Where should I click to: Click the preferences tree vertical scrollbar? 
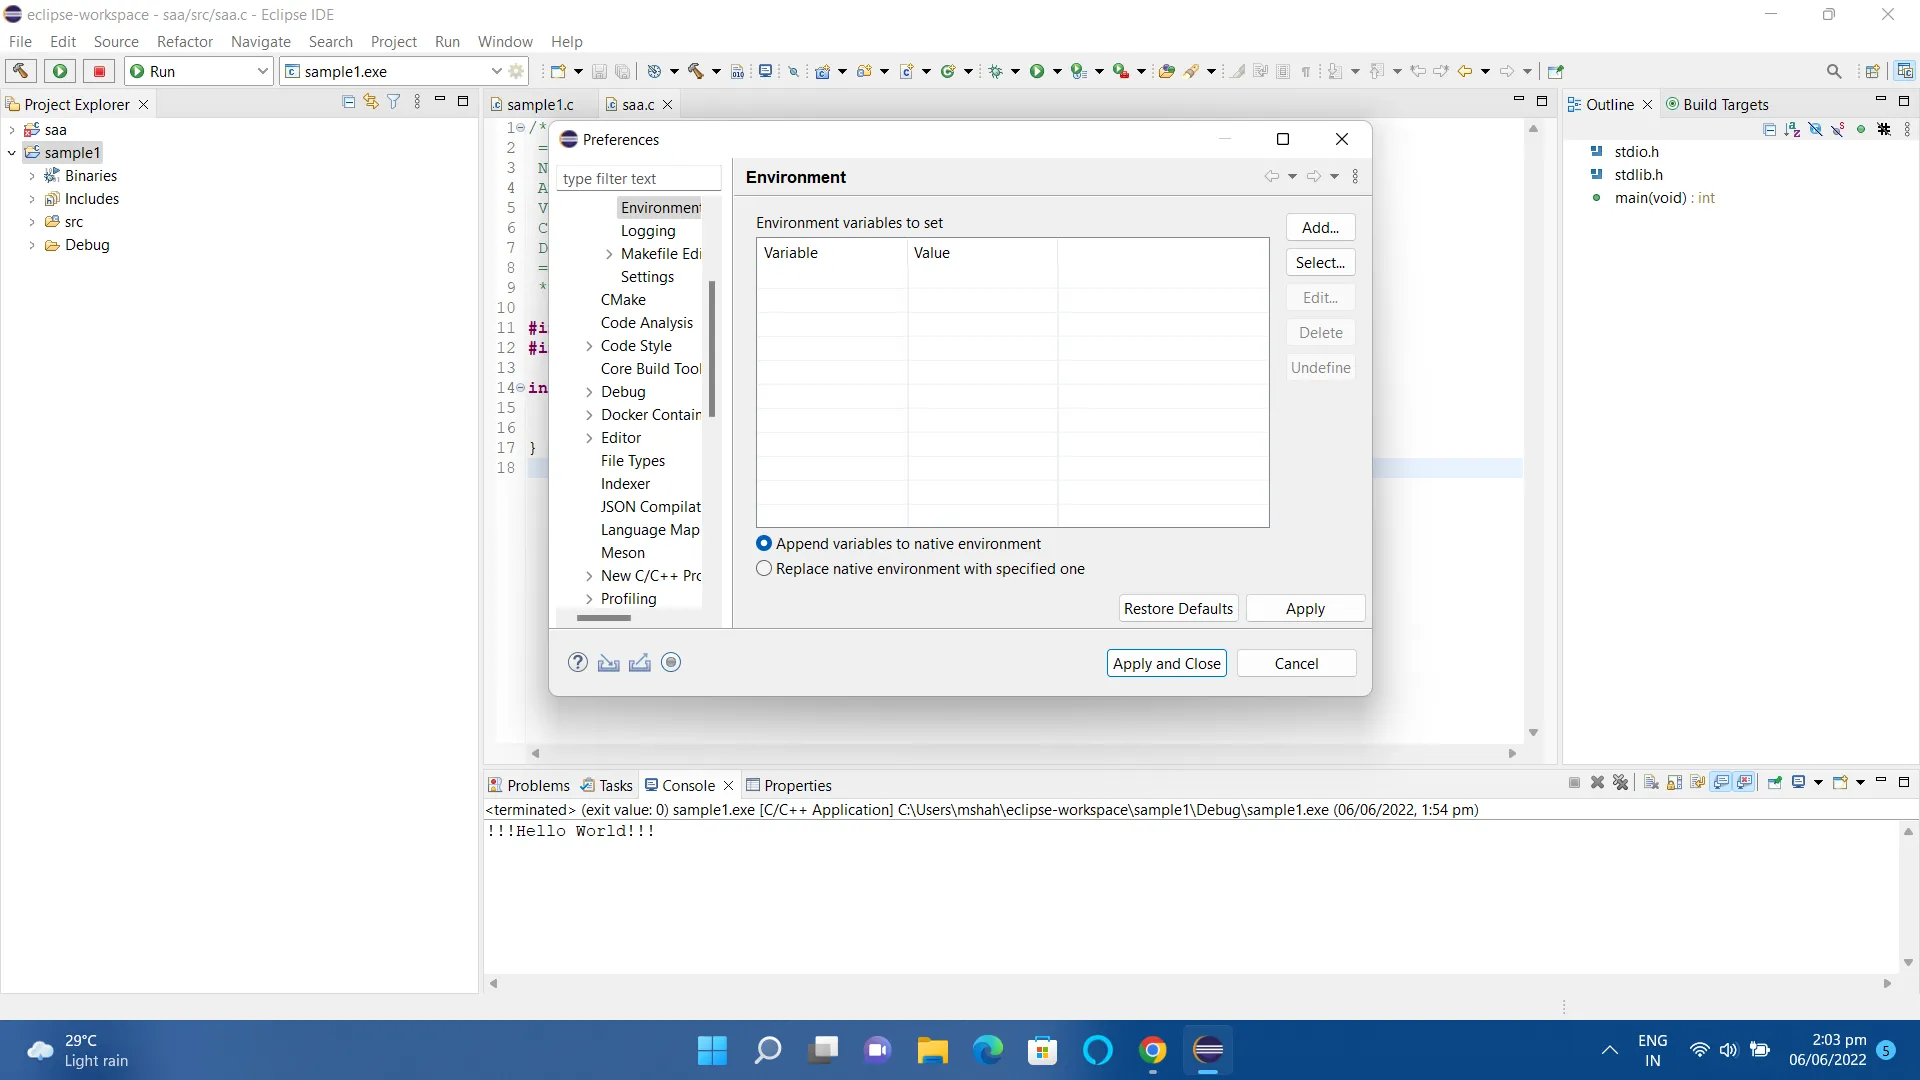tap(712, 350)
